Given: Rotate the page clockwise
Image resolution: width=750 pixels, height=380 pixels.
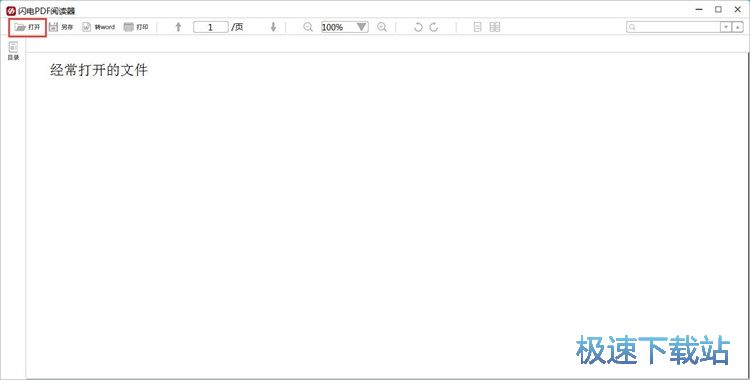Looking at the screenshot, I should [x=434, y=27].
